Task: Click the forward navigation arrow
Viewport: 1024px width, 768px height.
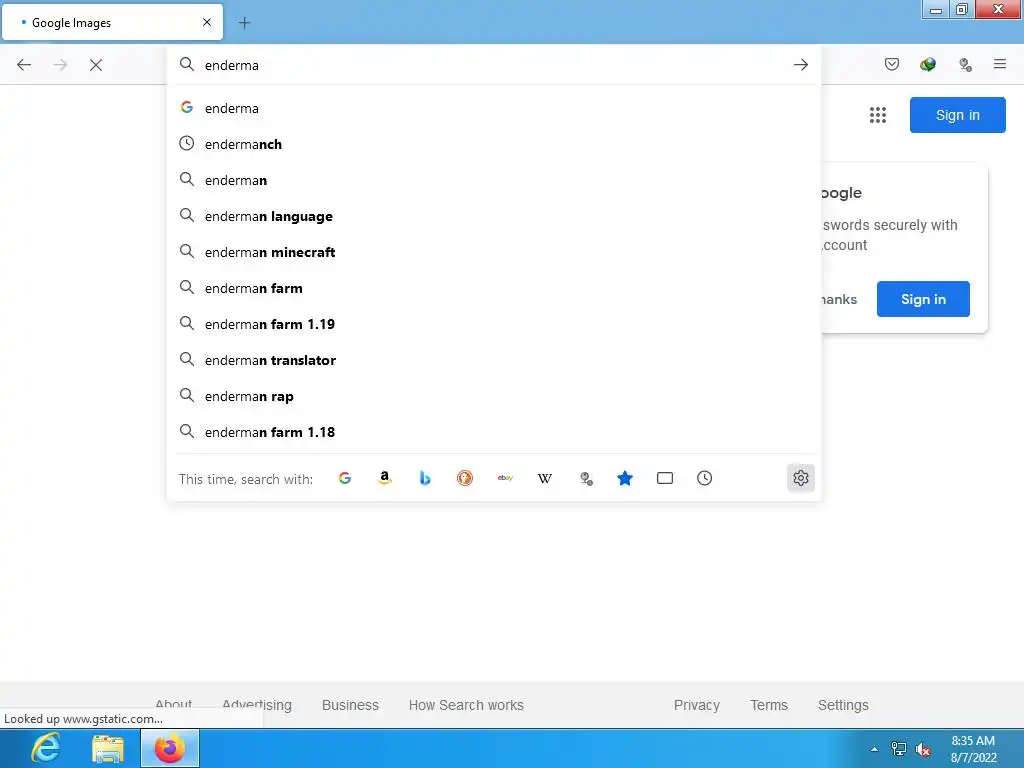Action: [x=60, y=65]
